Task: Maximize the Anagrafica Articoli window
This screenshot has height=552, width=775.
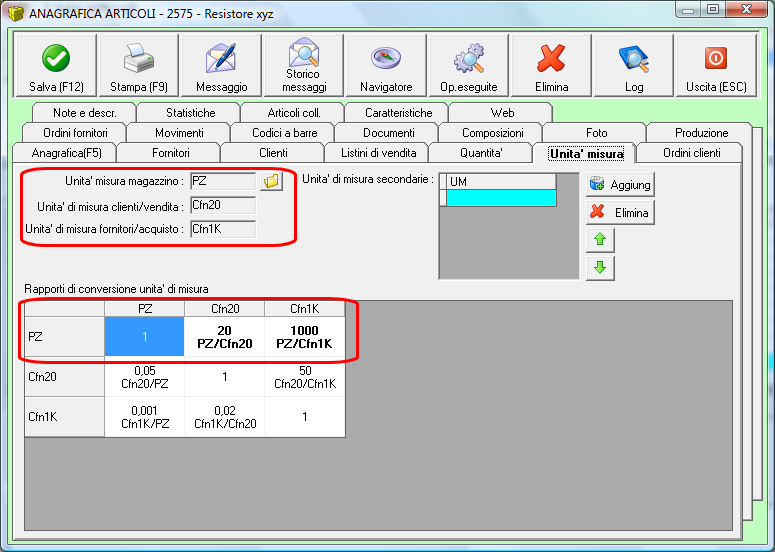Action: pos(713,9)
